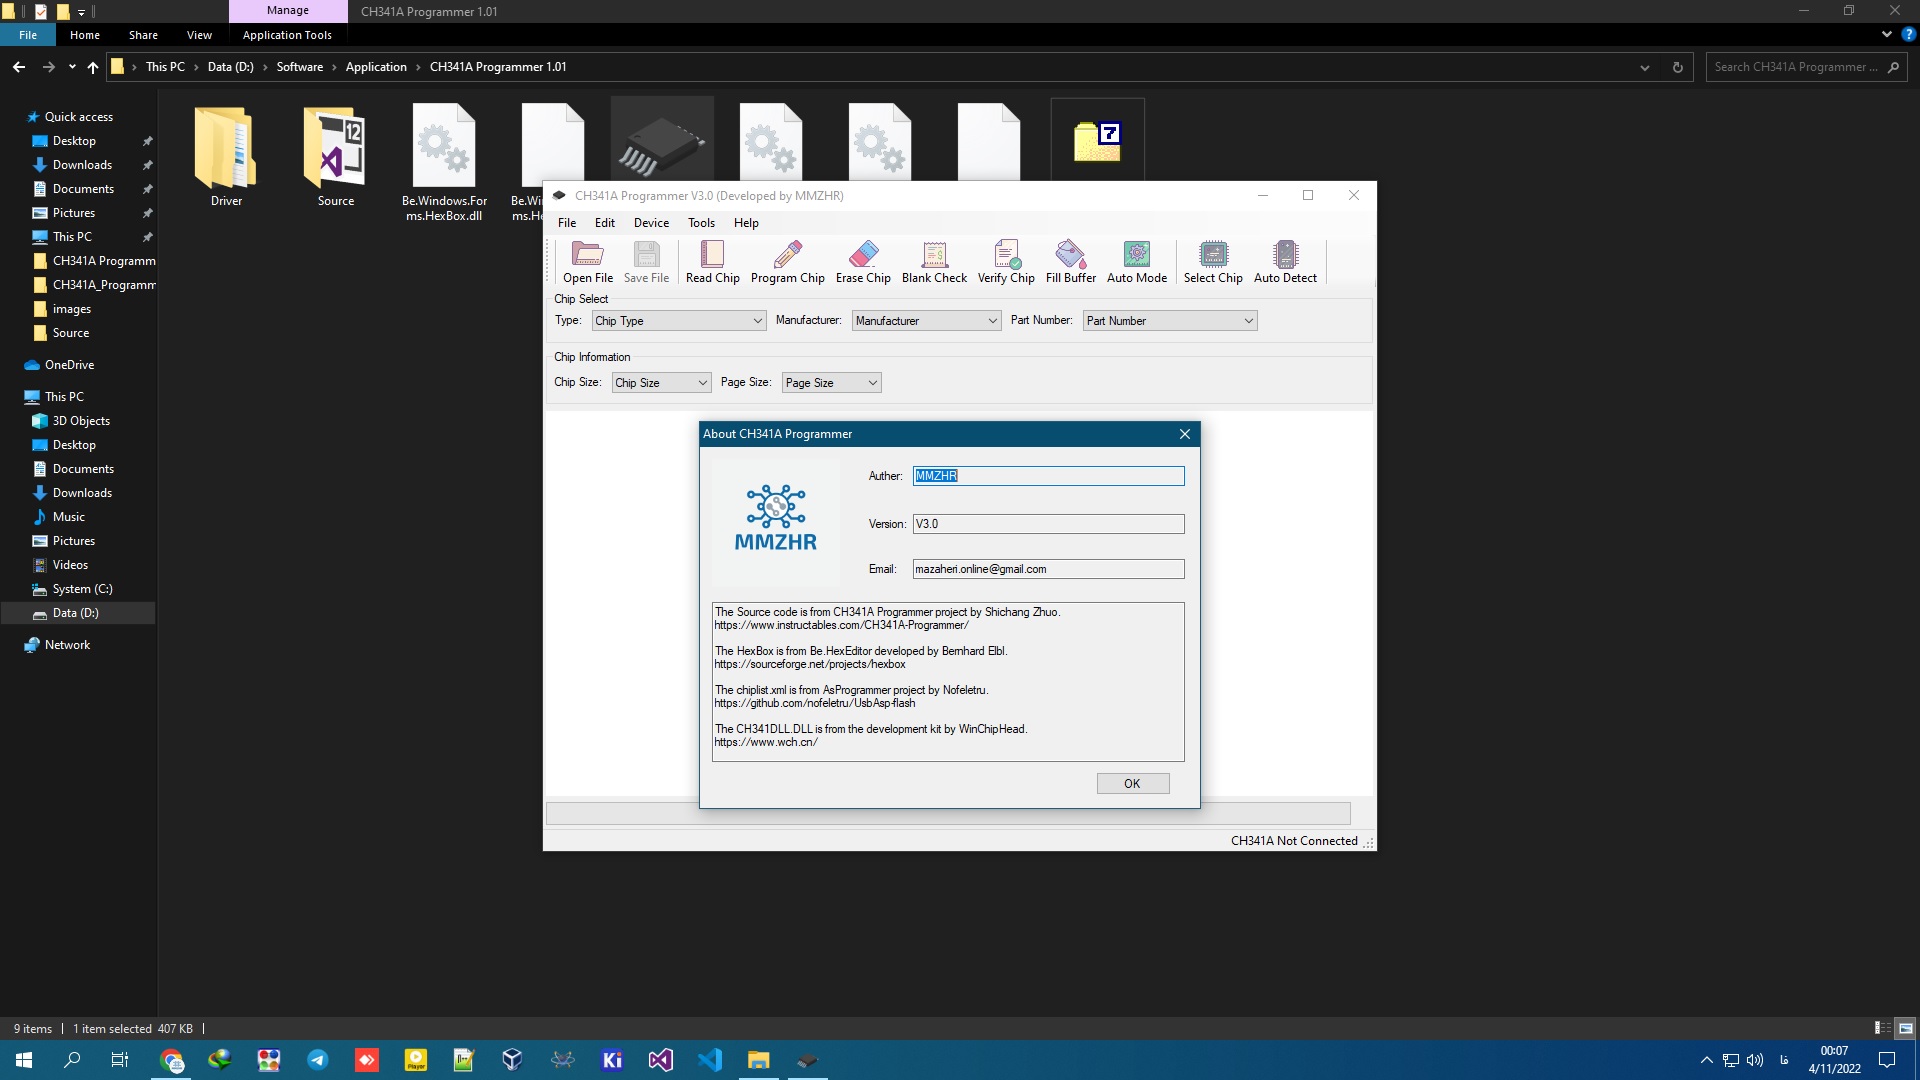Open Visual Studio Code from the taskbar
The width and height of the screenshot is (1920, 1080).
(710, 1060)
